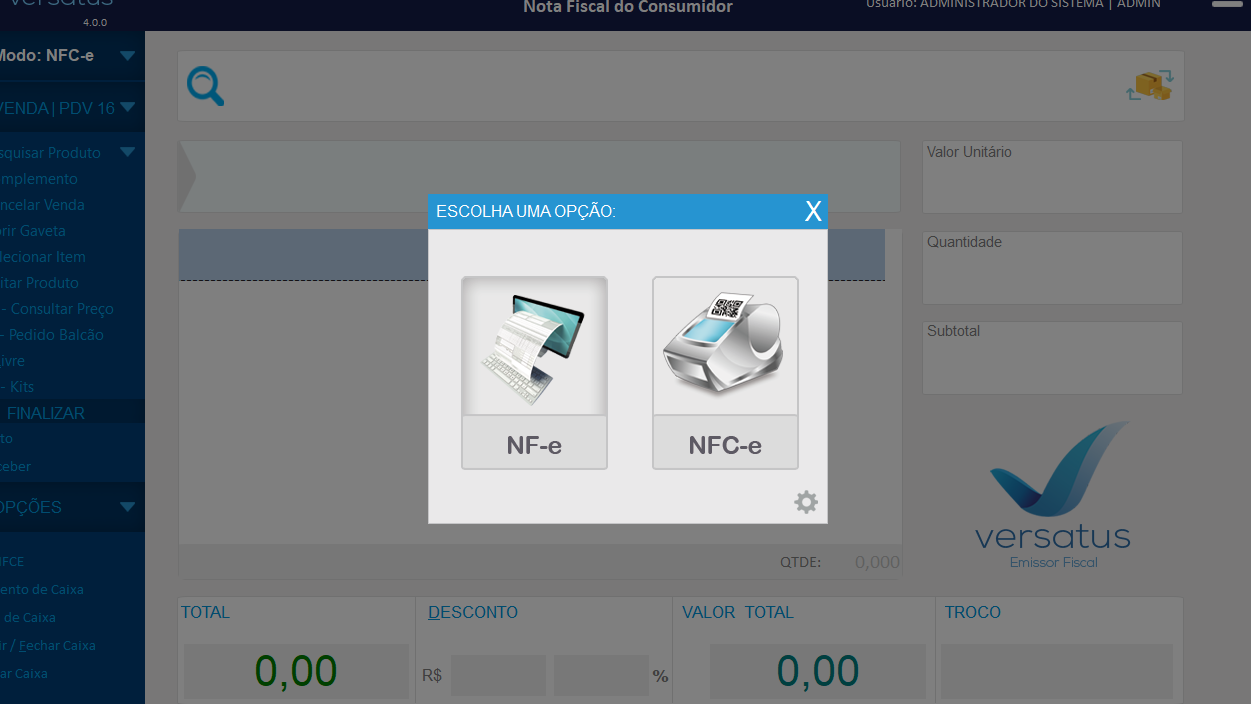
Task: Select Consultar Preço in the sidebar
Action: [60, 309]
